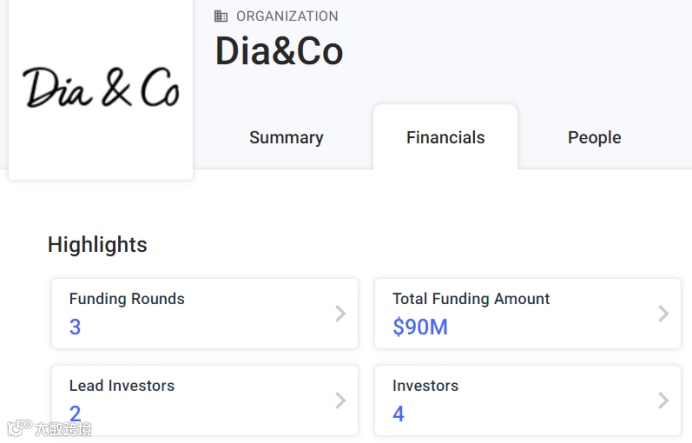Expand Total Funding Amount via chevron arrow
692x443 pixels.
tap(663, 314)
